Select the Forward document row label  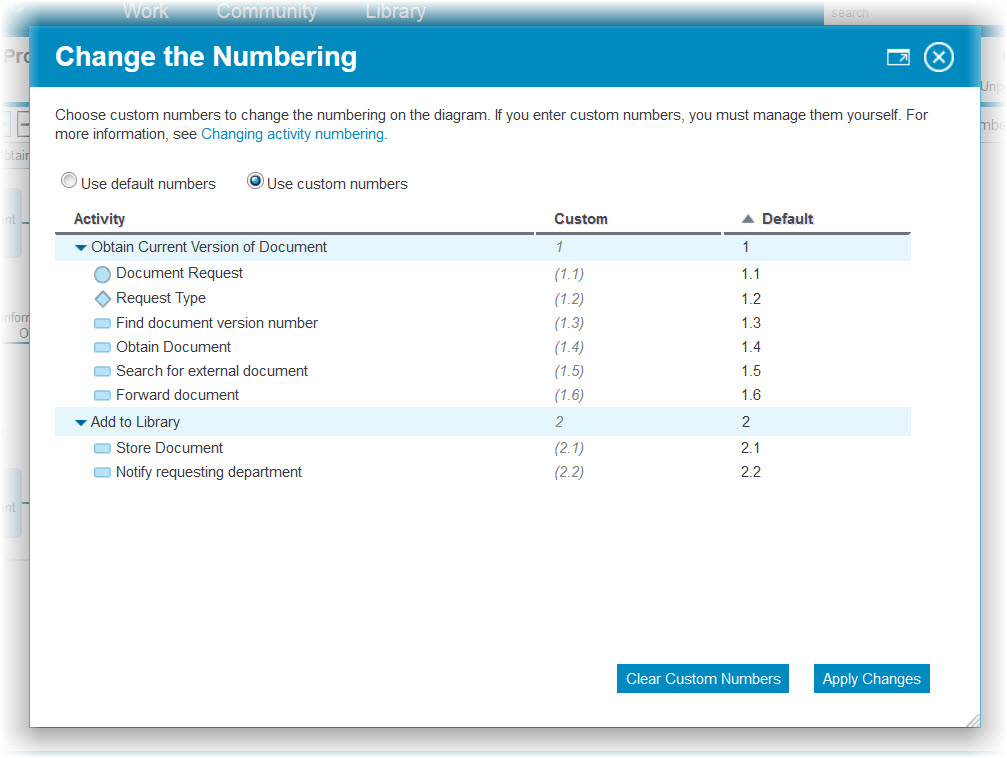click(x=177, y=395)
